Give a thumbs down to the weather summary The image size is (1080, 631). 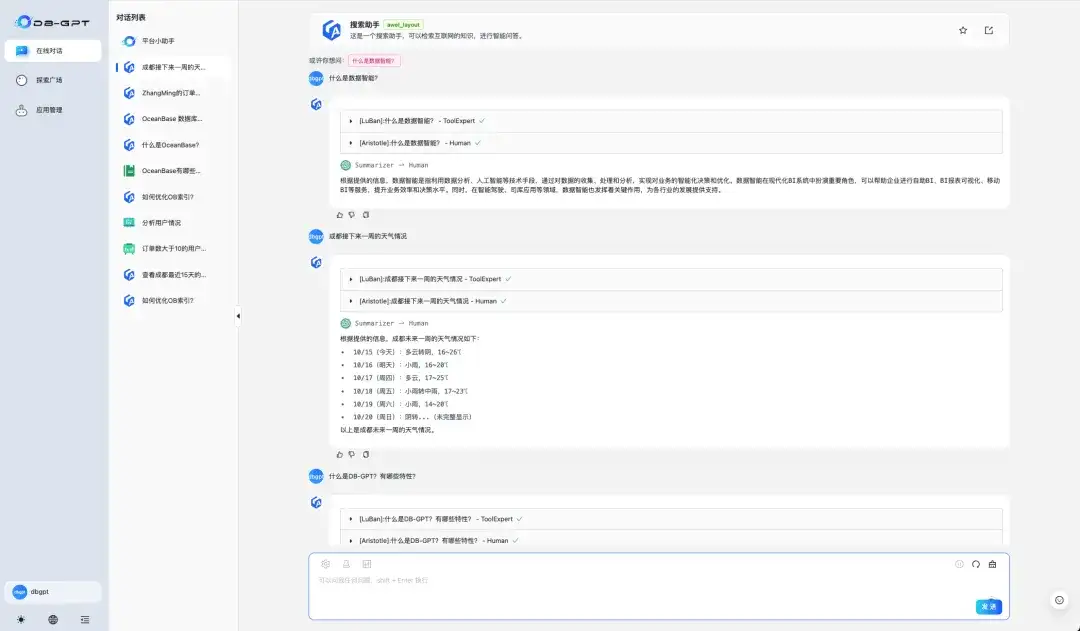352,454
